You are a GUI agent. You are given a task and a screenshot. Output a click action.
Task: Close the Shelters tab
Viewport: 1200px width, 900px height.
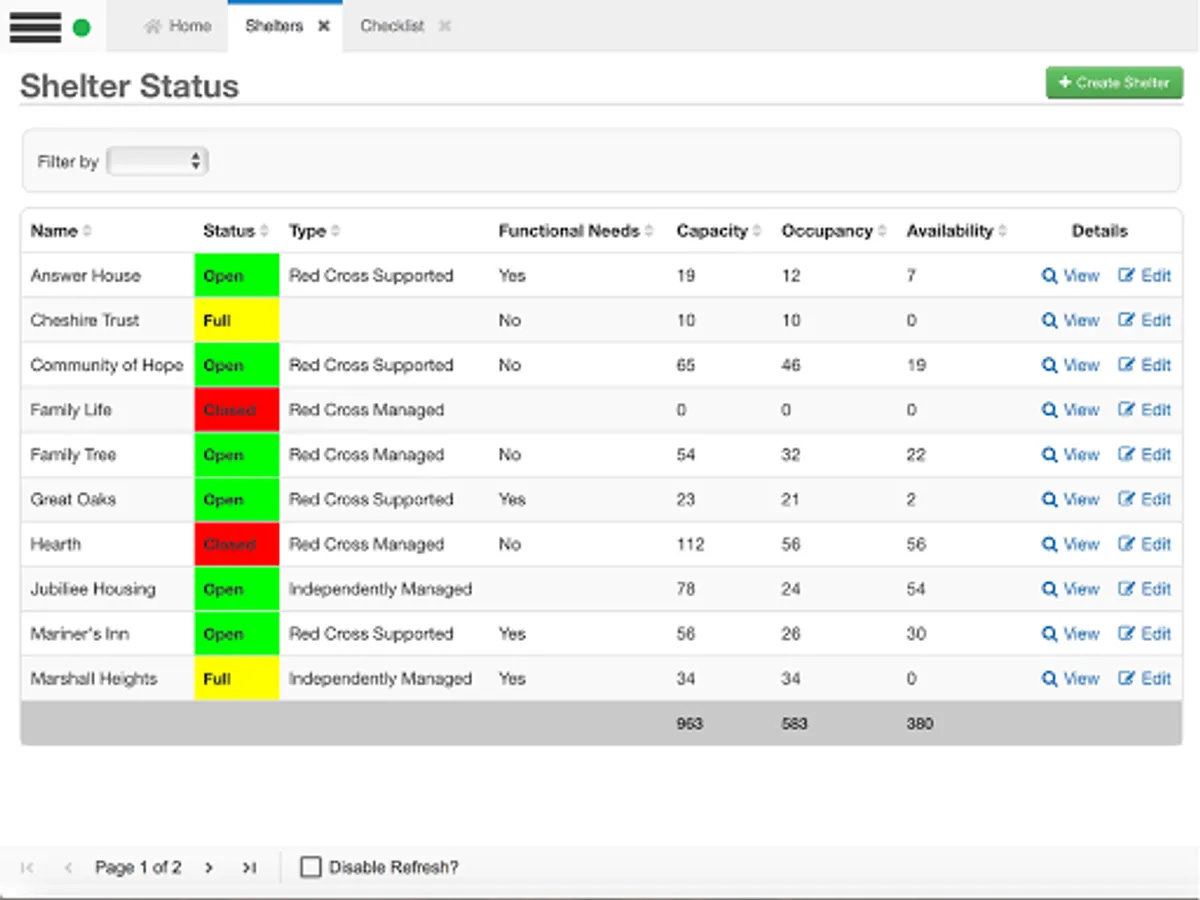click(x=324, y=26)
